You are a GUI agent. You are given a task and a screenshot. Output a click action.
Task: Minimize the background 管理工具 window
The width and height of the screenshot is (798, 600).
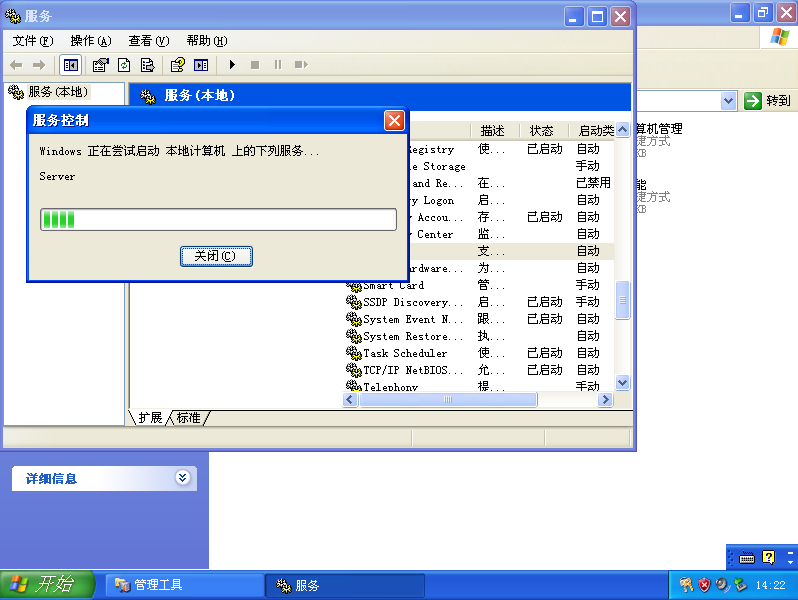740,13
